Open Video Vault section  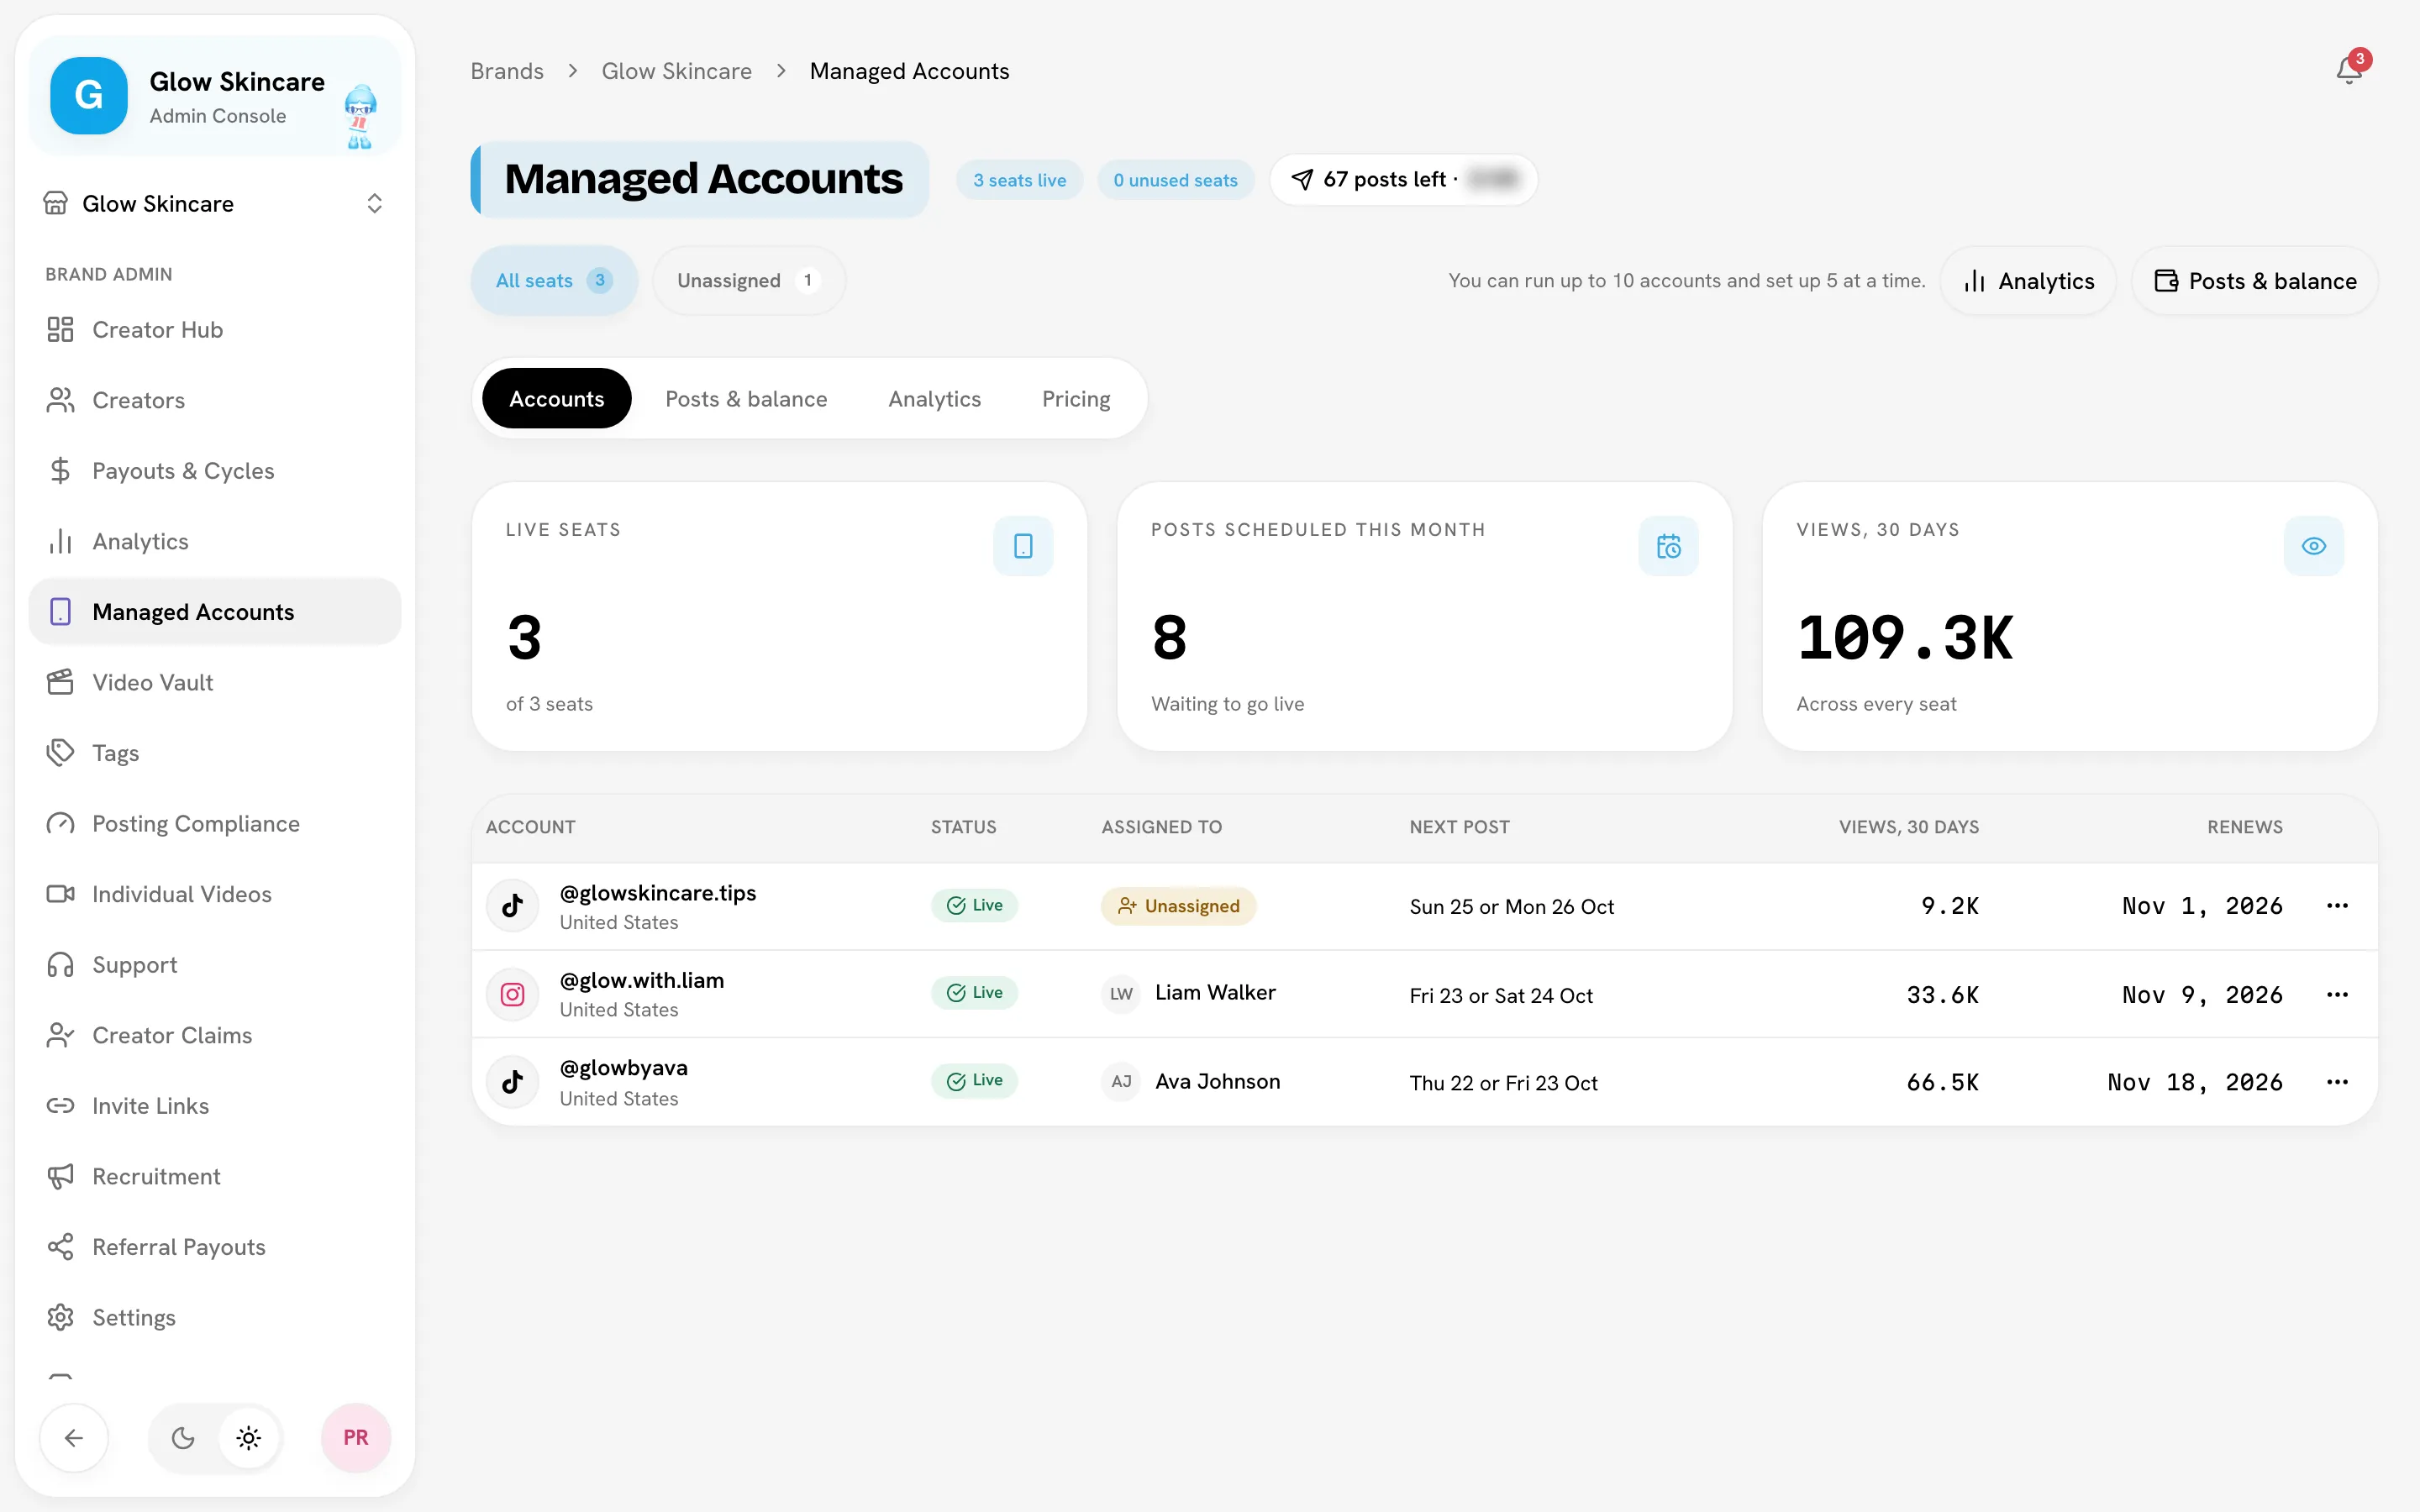(215, 682)
